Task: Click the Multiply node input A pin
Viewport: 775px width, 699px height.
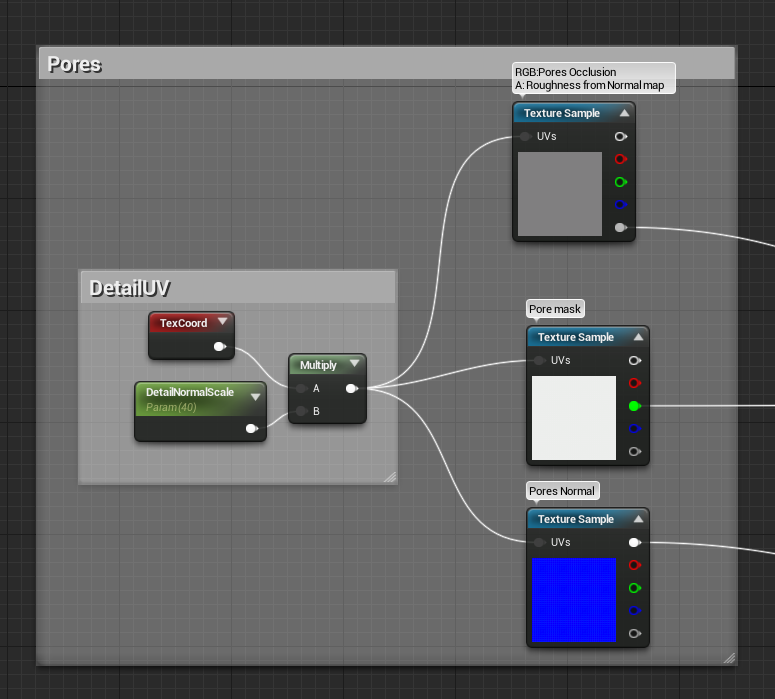Action: tap(301, 389)
